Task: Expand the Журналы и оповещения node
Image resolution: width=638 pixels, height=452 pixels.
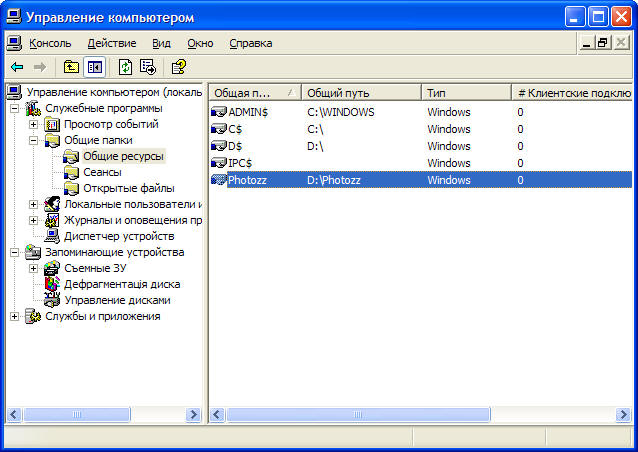Action: tap(33, 221)
